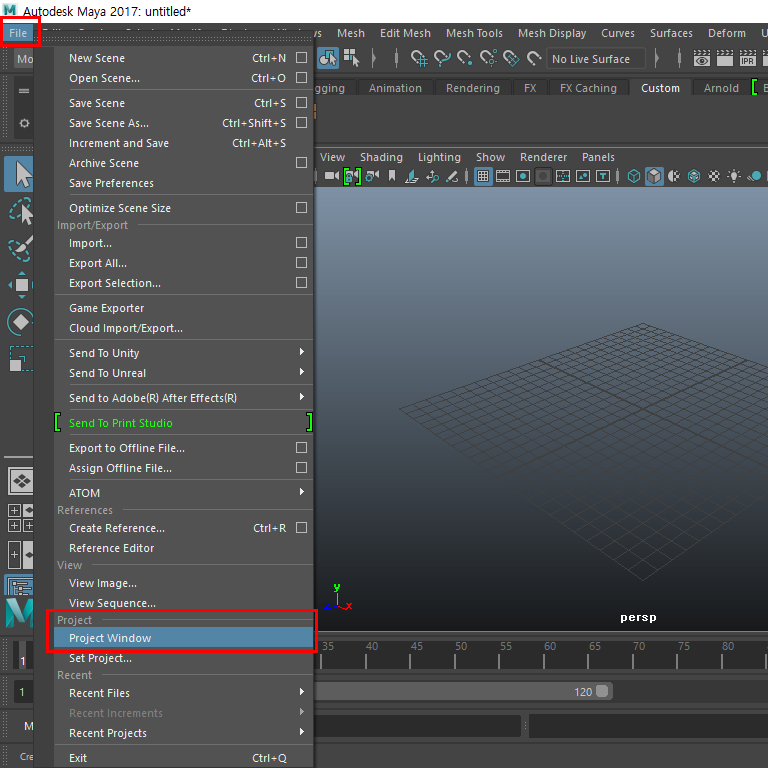The image size is (768, 768).
Task: Collapse toolbar section triangle after No Live Surface
Action: tap(656, 58)
